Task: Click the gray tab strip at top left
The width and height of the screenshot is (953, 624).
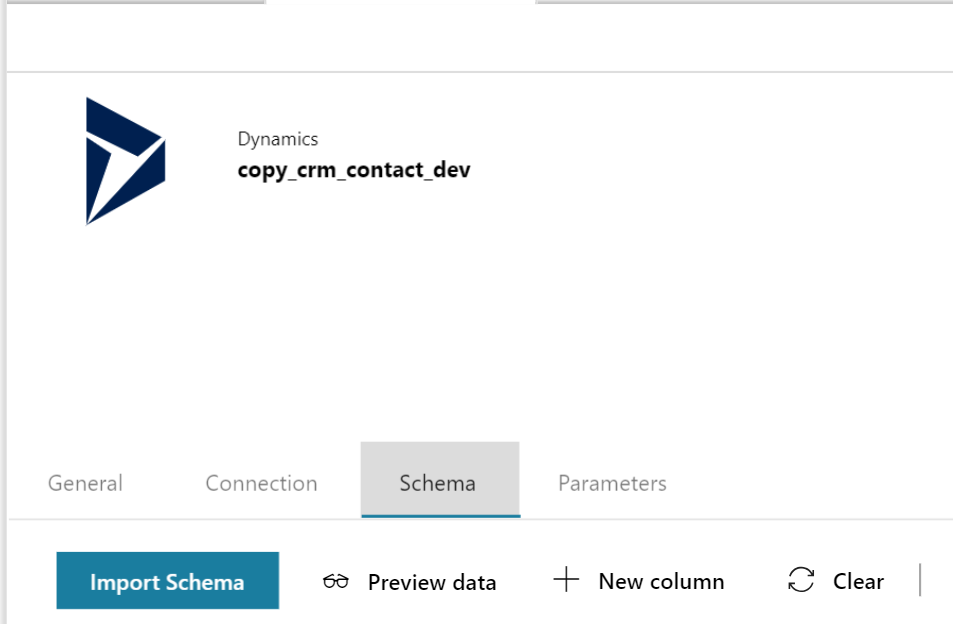Action: tap(135, 2)
